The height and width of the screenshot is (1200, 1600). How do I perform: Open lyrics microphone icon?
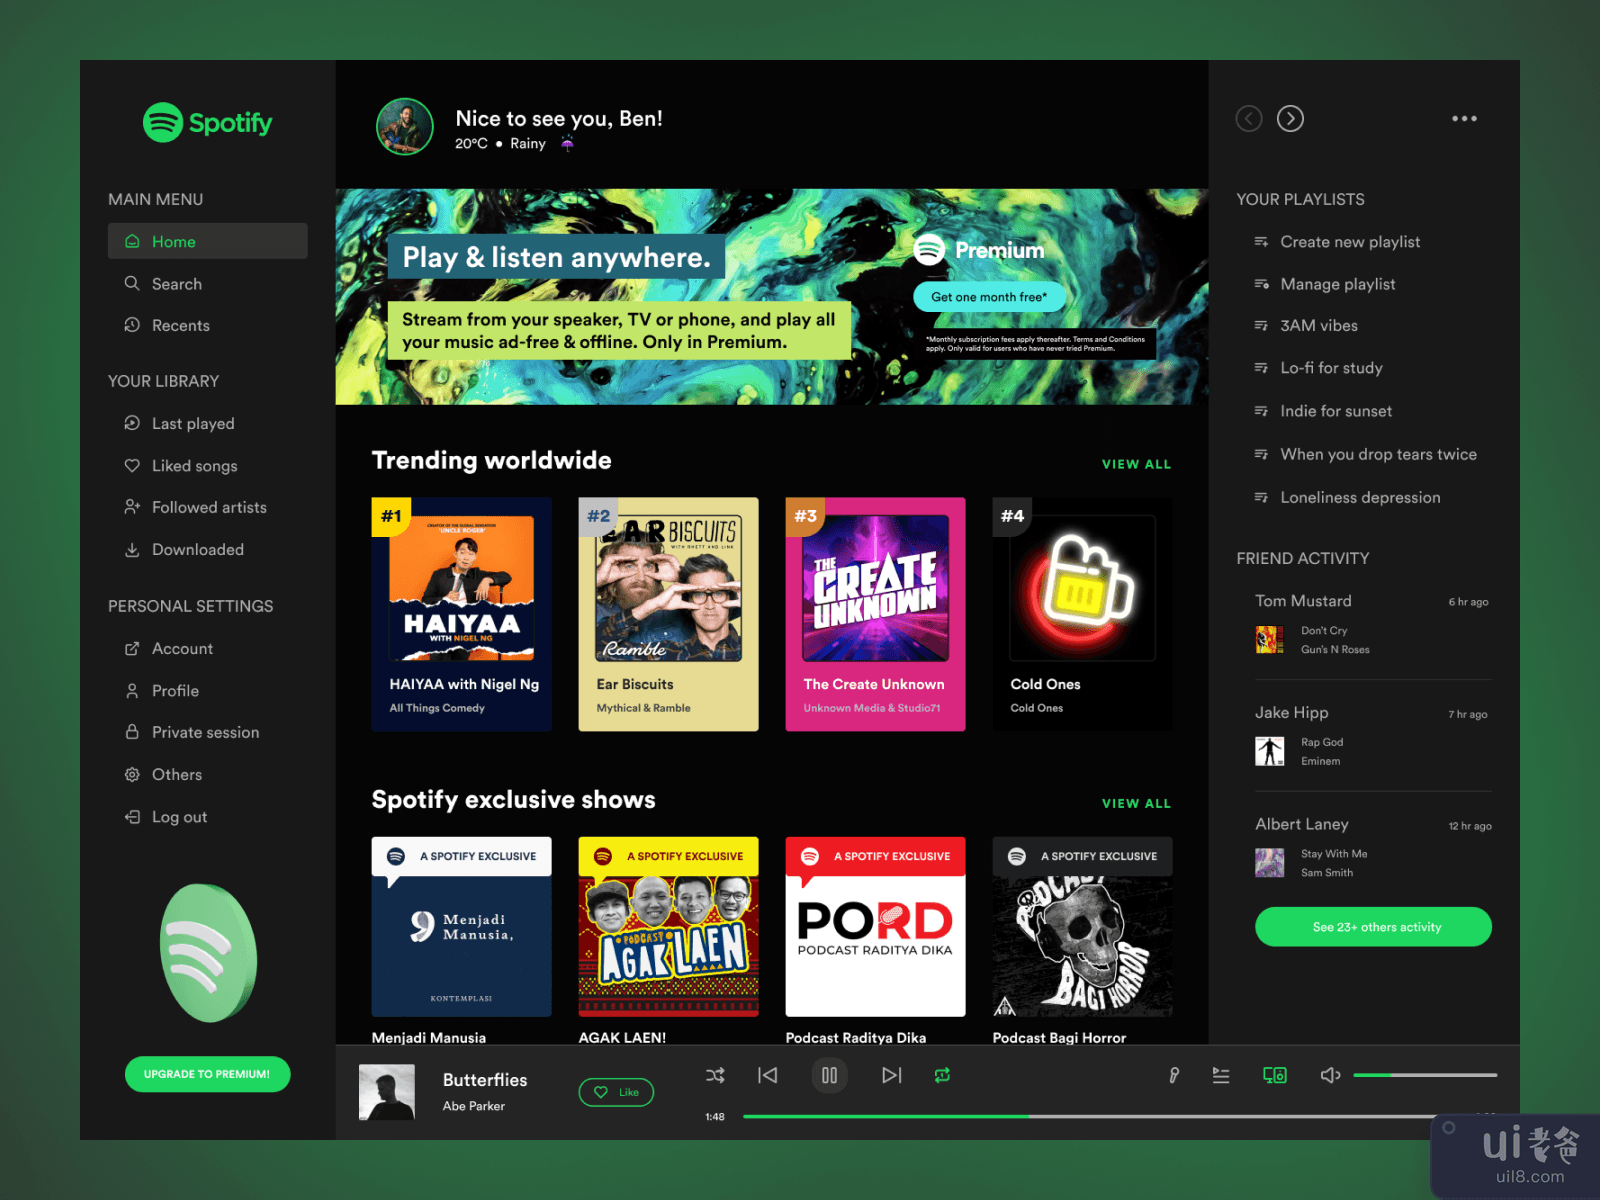pos(1174,1076)
